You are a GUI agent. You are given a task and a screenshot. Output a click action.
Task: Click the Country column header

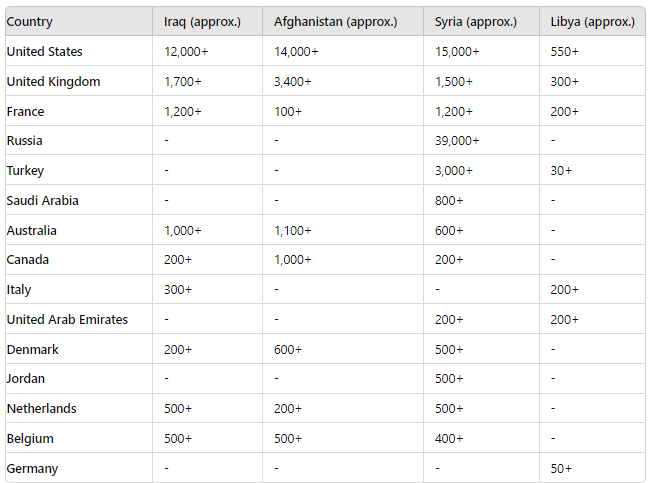click(79, 21)
